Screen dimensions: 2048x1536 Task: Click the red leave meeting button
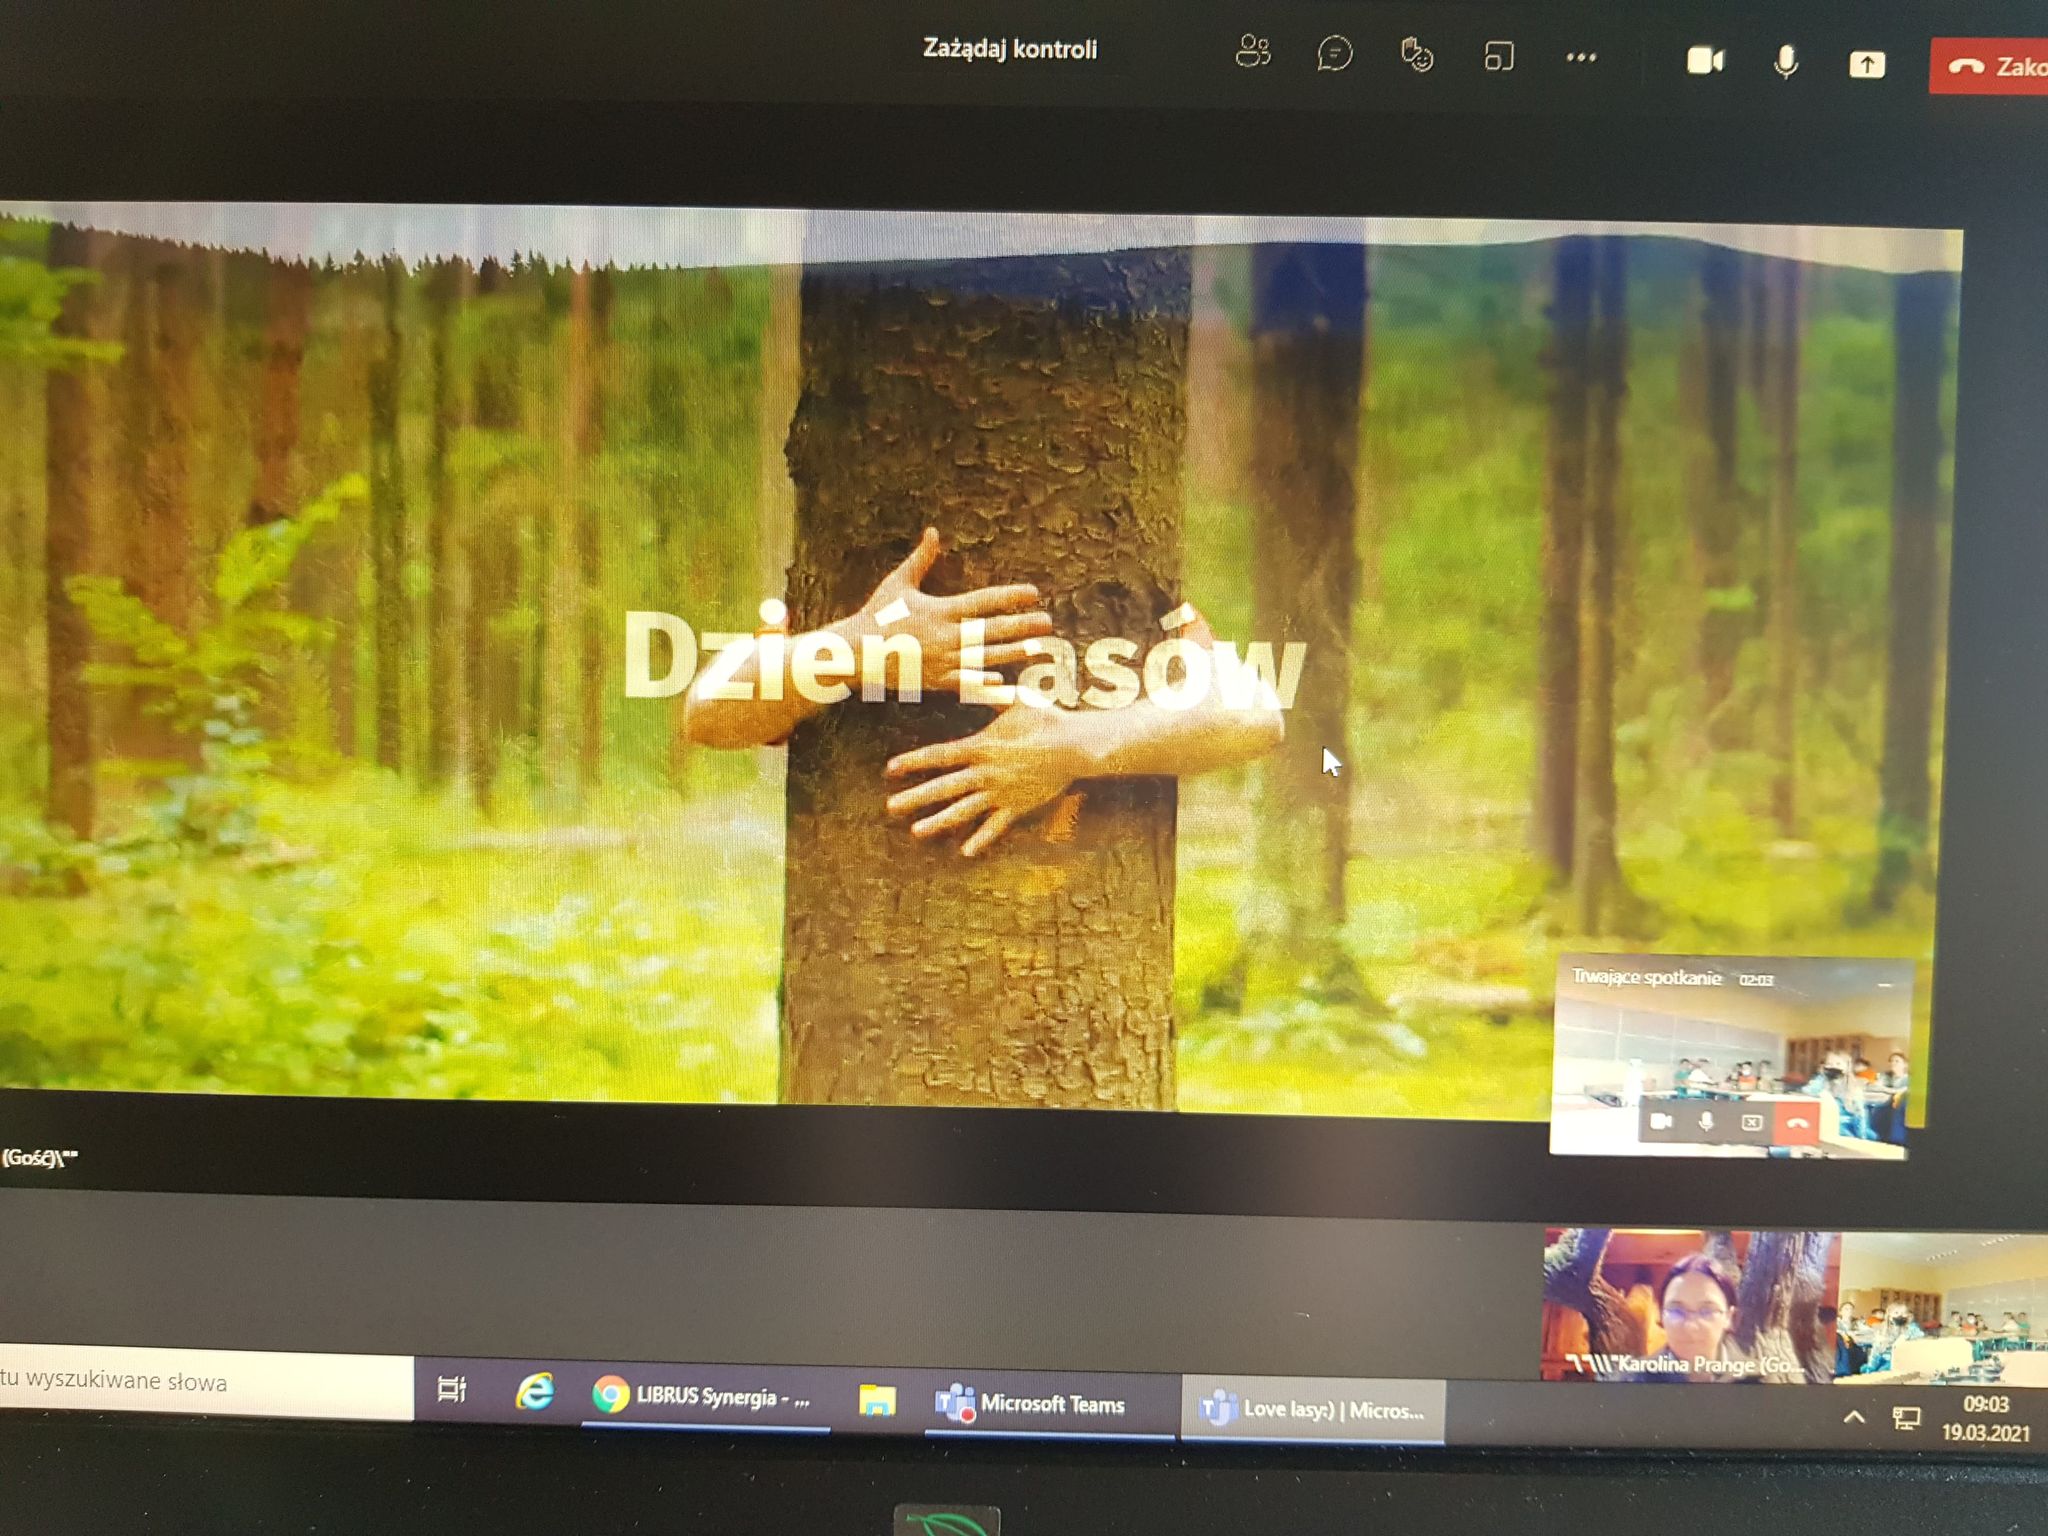pos(1988,67)
